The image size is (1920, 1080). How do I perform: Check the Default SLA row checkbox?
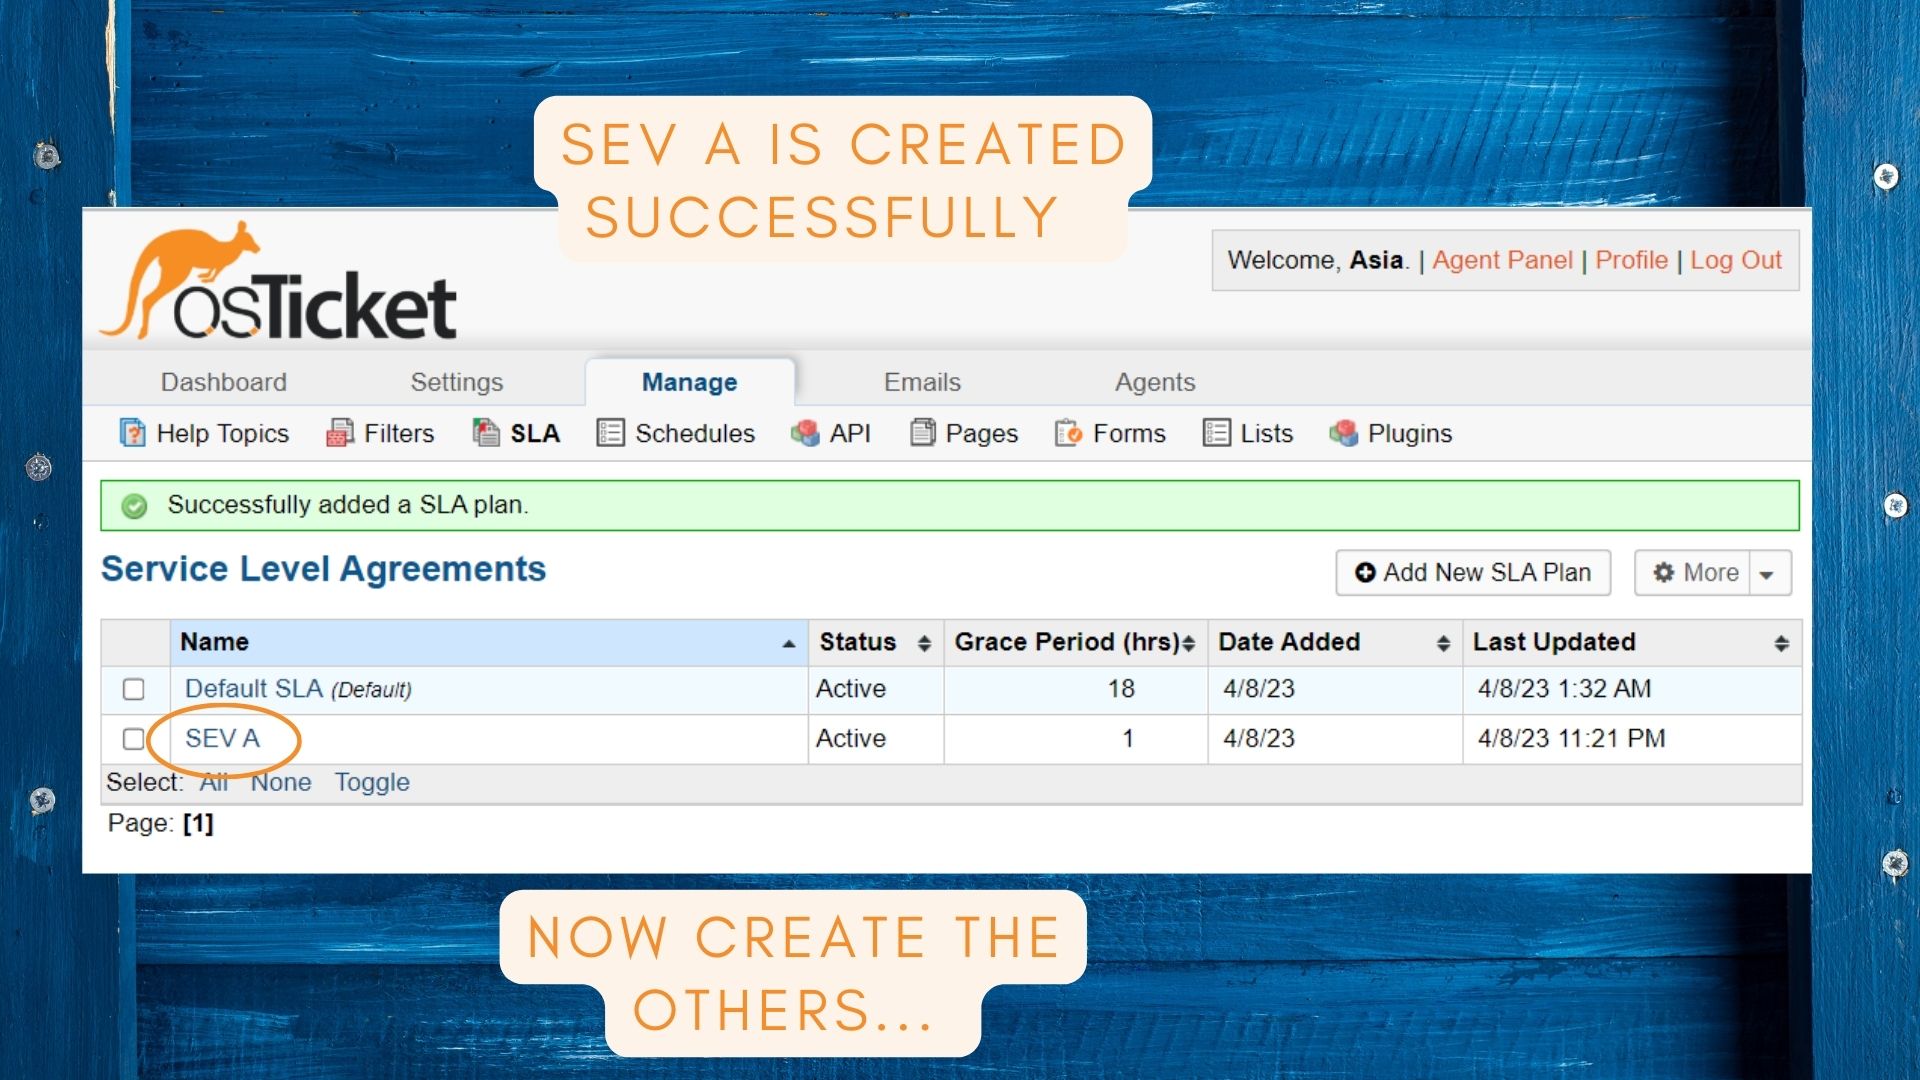pos(133,690)
